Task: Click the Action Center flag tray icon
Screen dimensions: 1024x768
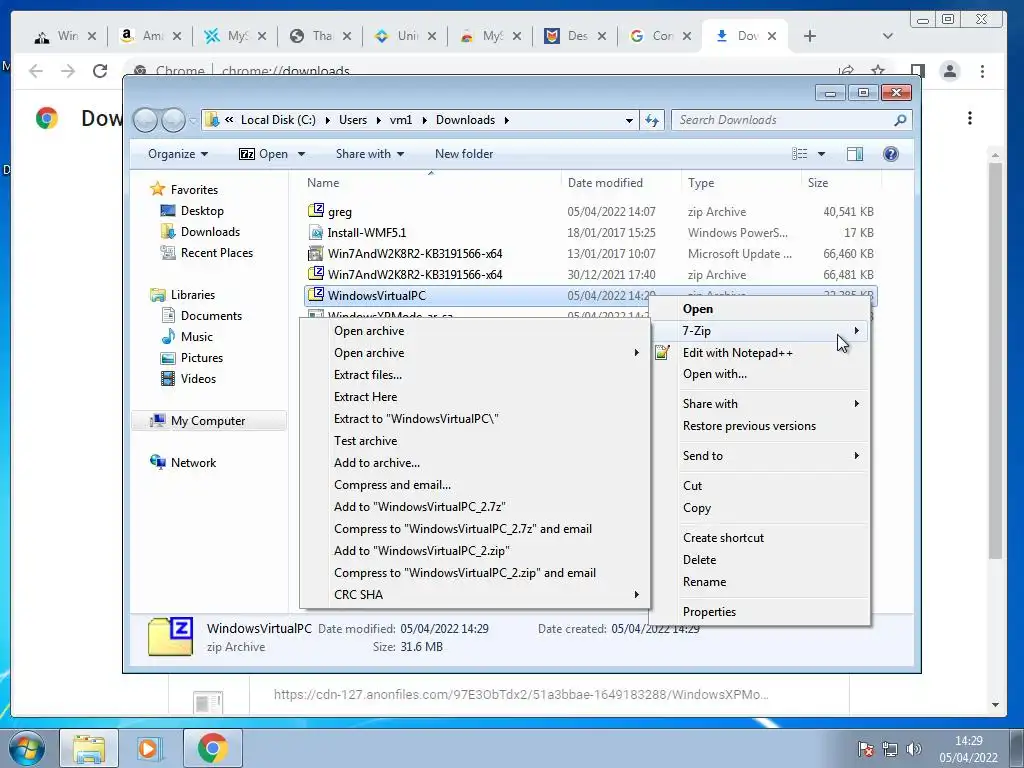Action: (866, 749)
